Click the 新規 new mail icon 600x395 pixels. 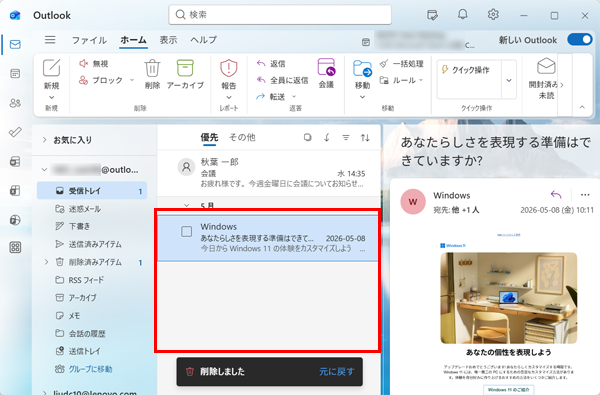(51, 68)
